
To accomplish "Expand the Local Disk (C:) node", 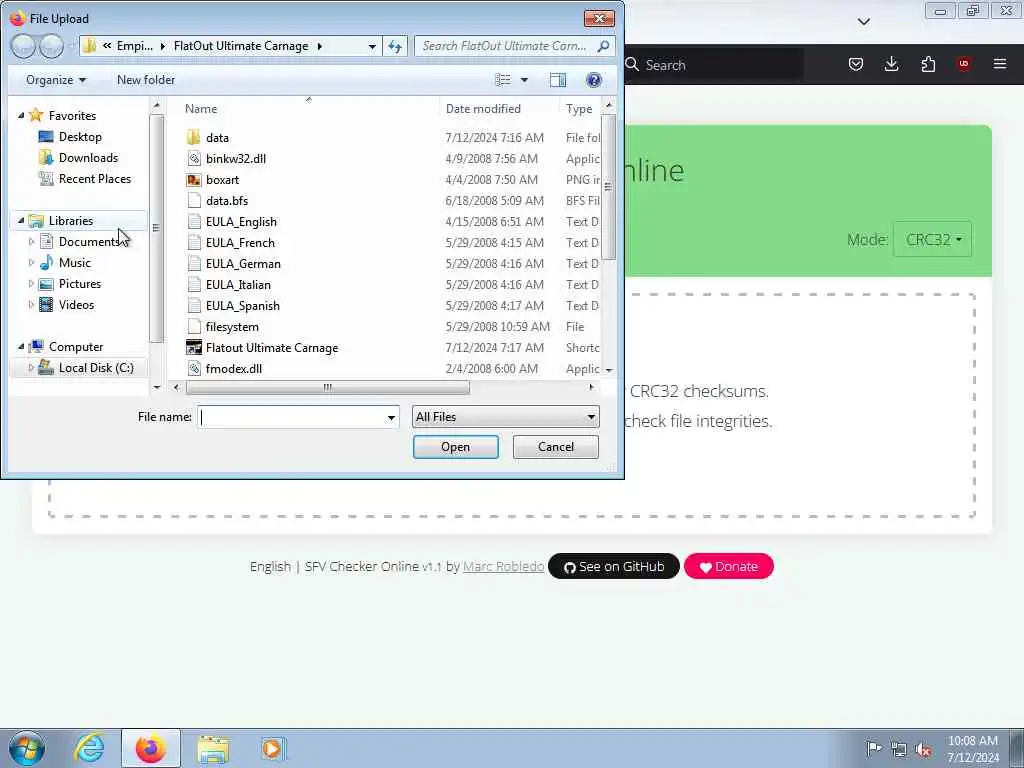I will [x=31, y=368].
